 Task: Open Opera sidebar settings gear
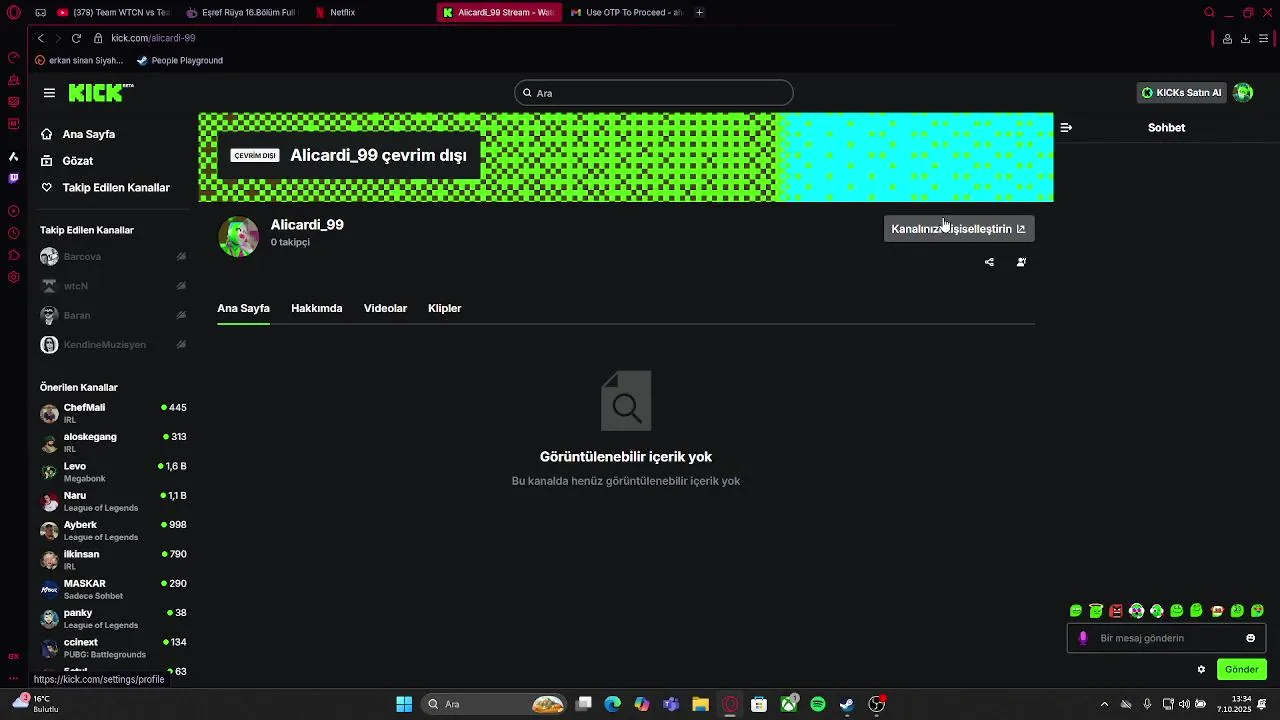tap(14, 277)
